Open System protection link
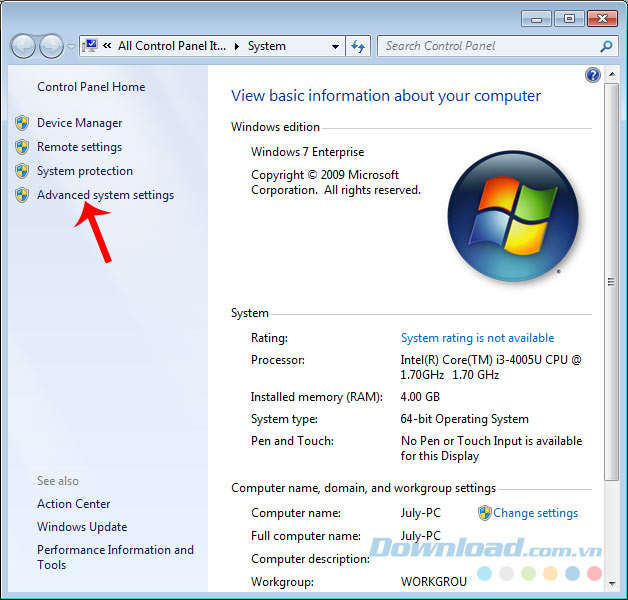Viewport: 628px width, 600px height. (85, 171)
